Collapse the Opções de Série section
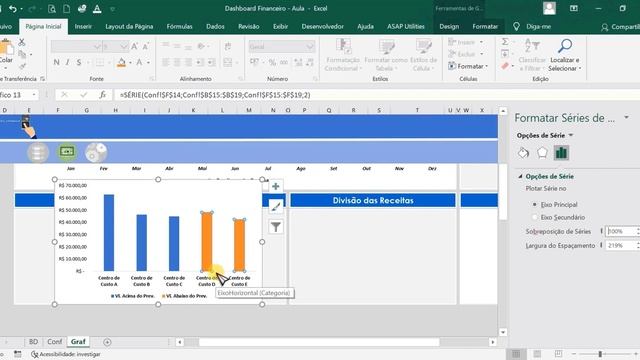This screenshot has width=640, height=360. tap(520, 176)
